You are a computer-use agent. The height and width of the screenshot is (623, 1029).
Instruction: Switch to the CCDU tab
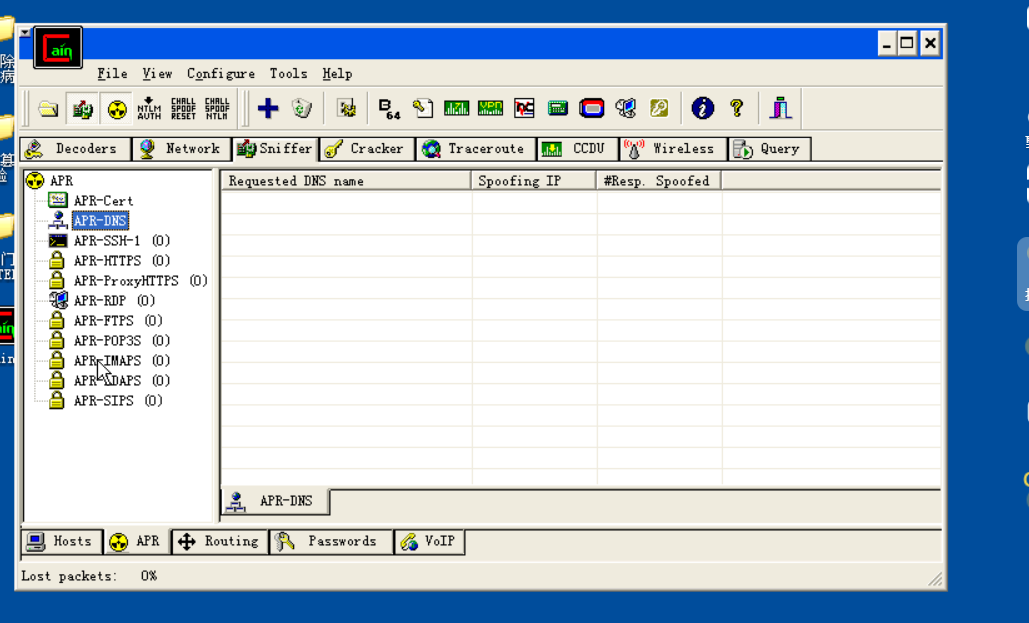(x=578, y=149)
